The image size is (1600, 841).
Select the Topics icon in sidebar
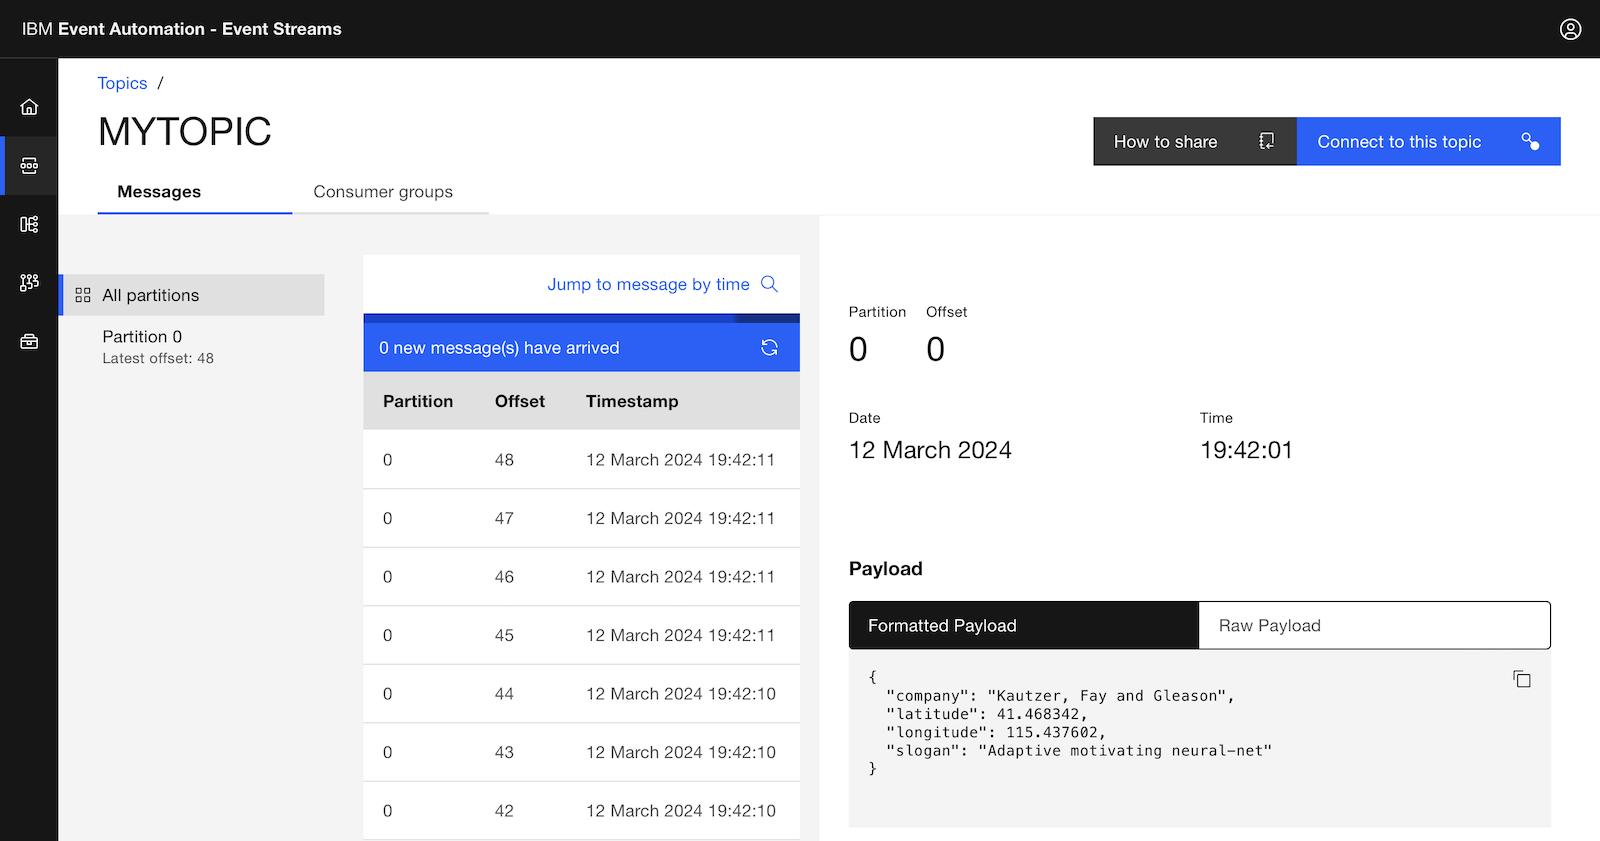(x=29, y=166)
